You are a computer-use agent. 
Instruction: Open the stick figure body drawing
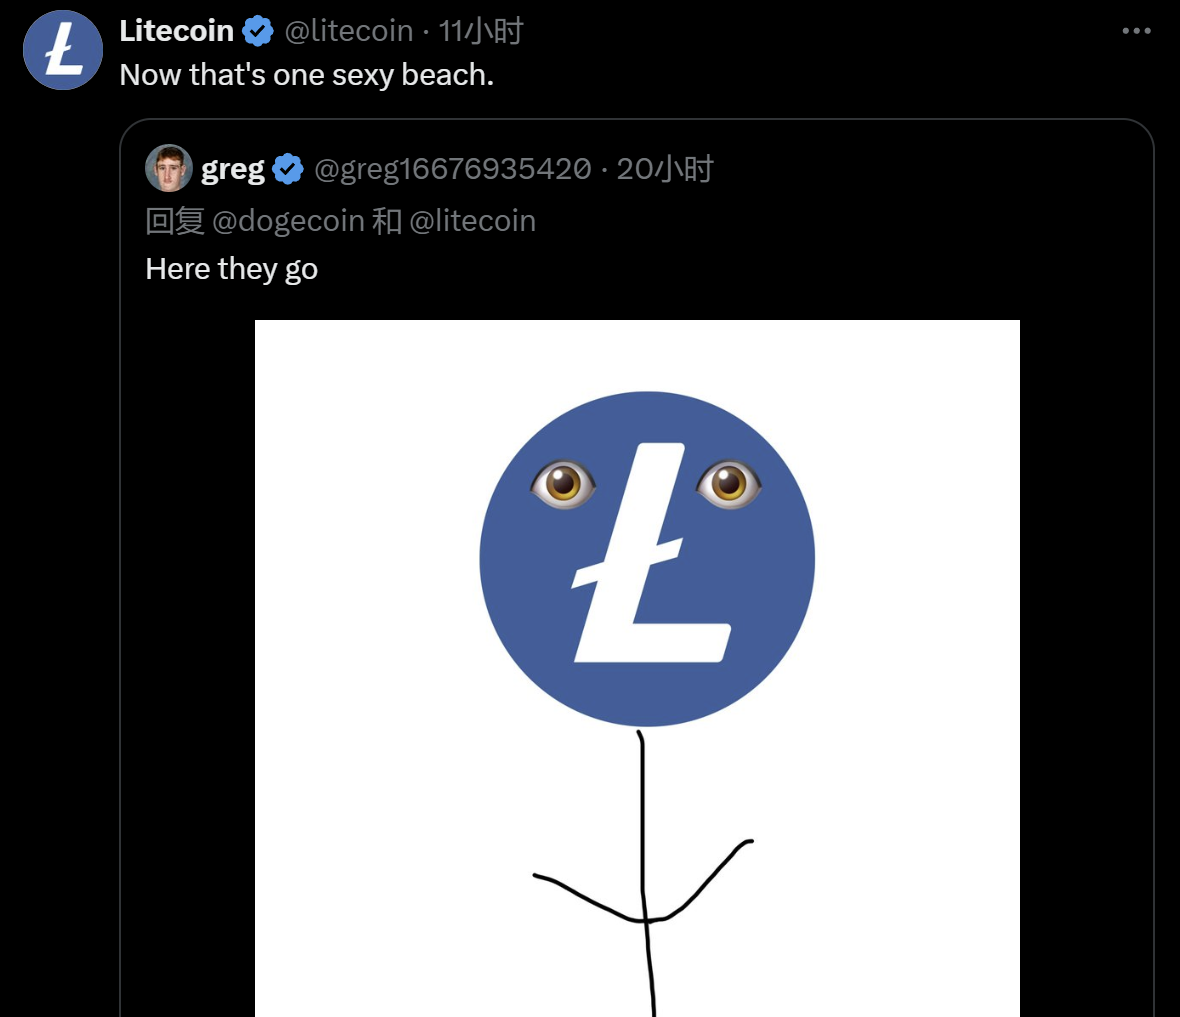(643, 870)
